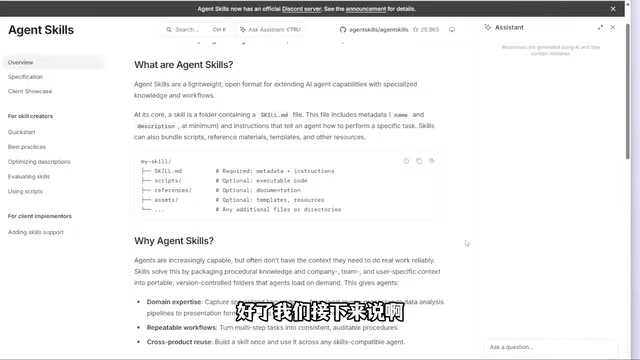Open Client Showcase sidebar page

[x=30, y=91]
